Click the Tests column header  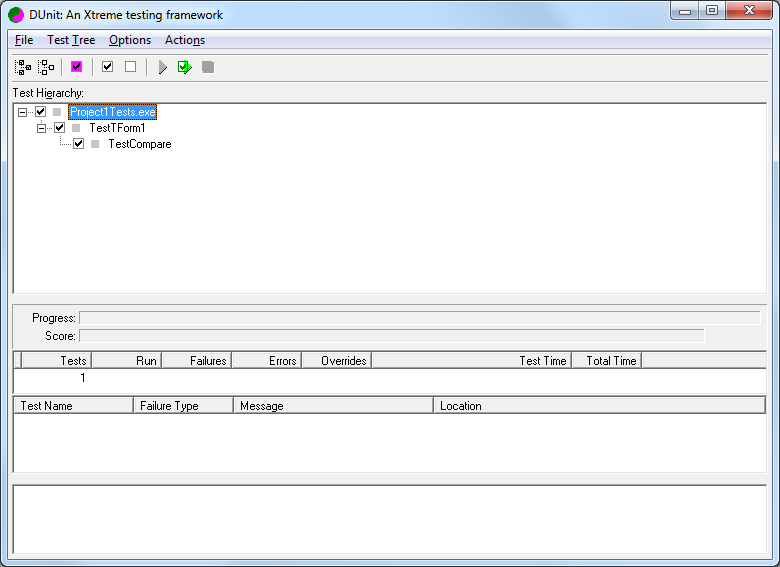(57, 361)
